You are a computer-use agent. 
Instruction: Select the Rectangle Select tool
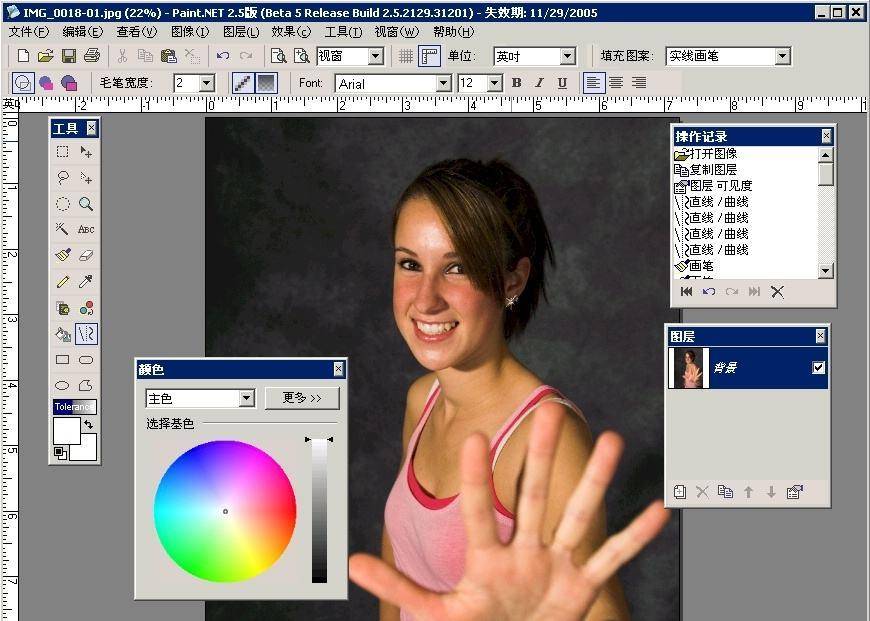(63, 152)
